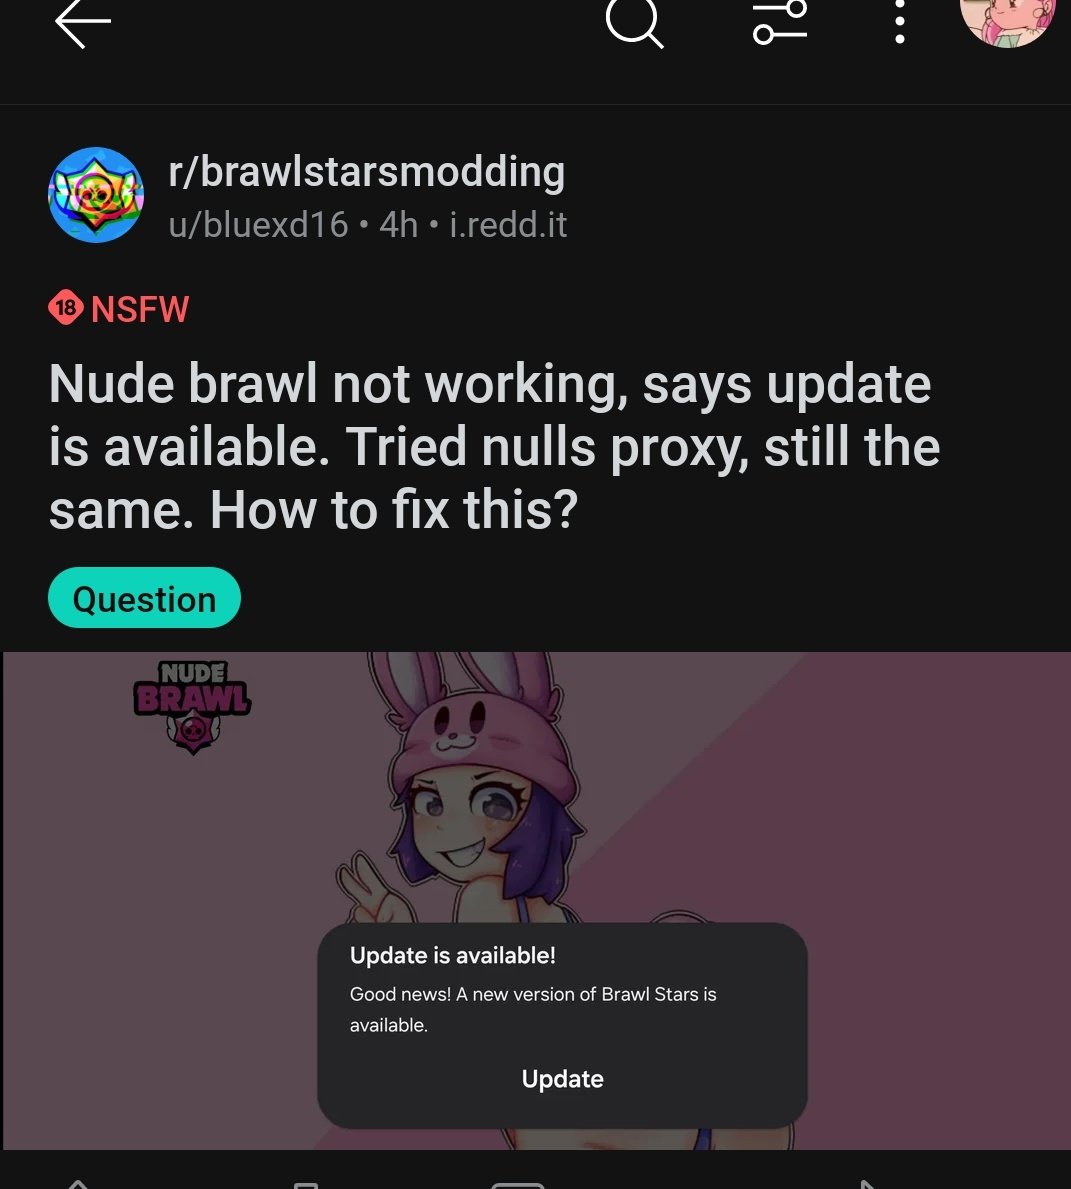This screenshot has width=1071, height=1189.
Task: Click the Nude Brawl logo in image
Action: (192, 707)
